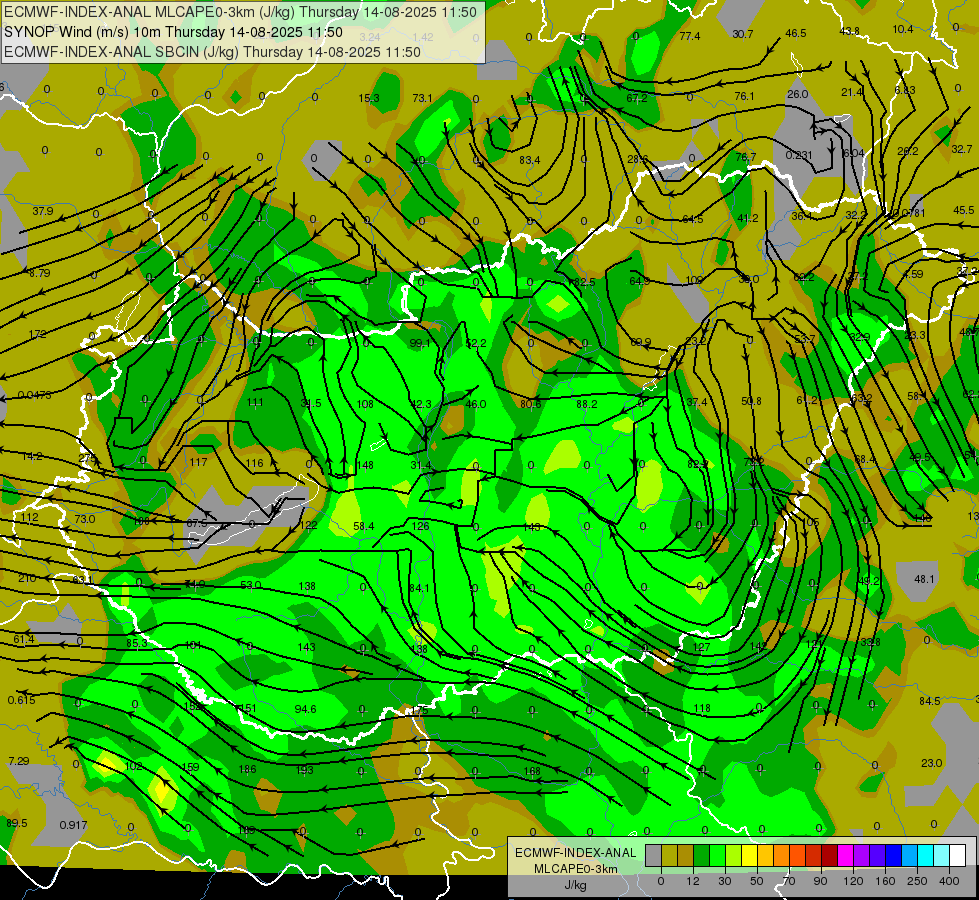Select the purple legend swatch

tap(862, 855)
